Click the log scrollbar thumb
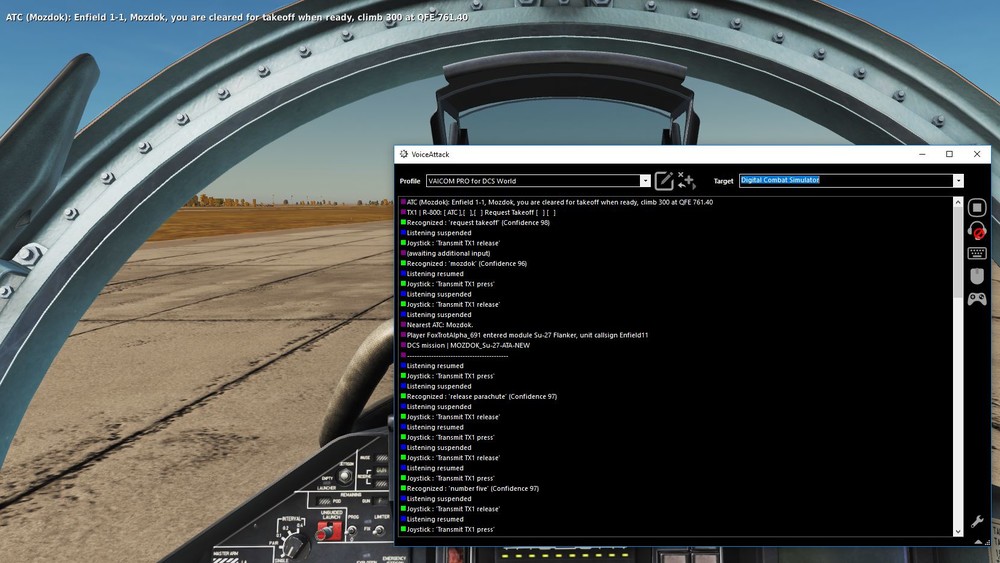 coord(957,252)
